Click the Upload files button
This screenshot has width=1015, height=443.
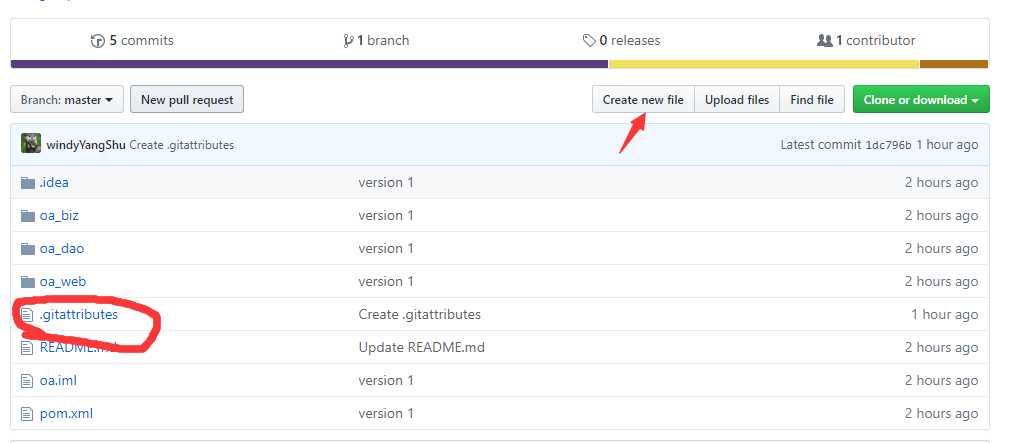coord(737,100)
